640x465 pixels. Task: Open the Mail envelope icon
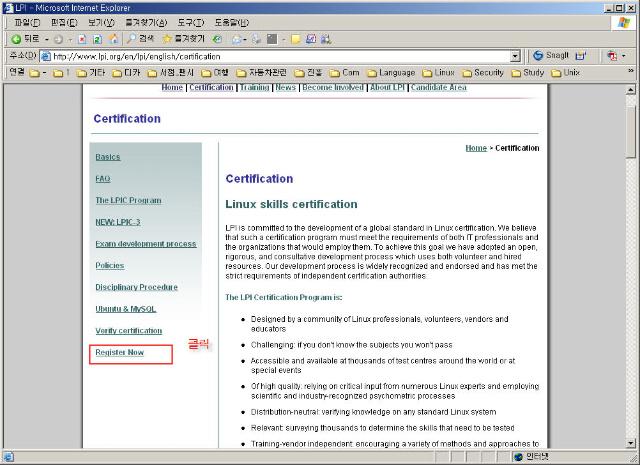[237, 39]
